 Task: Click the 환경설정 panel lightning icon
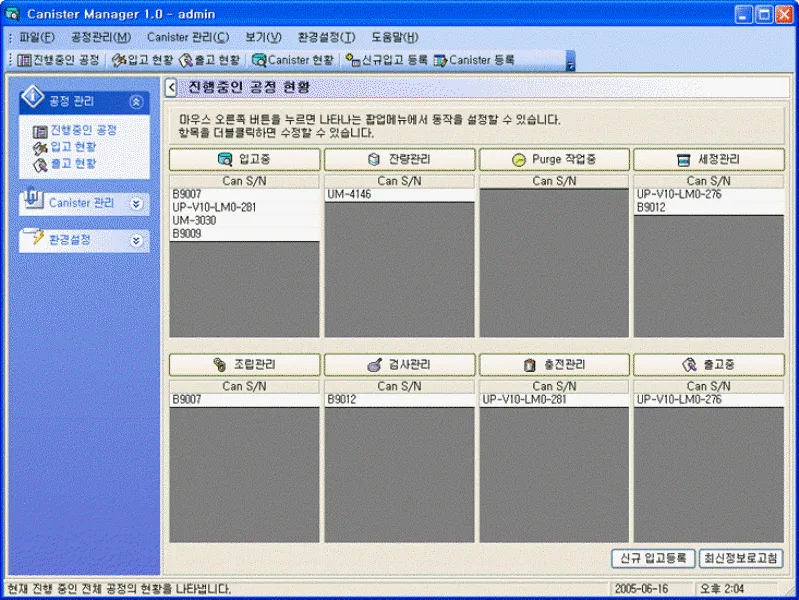click(x=36, y=237)
